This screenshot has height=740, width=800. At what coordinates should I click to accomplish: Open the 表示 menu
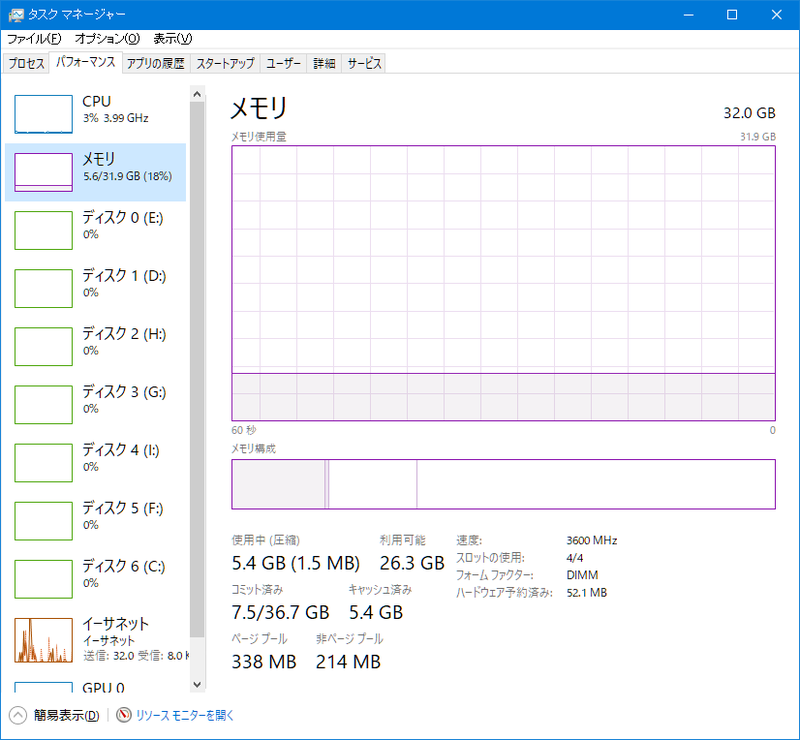pyautogui.click(x=172, y=38)
